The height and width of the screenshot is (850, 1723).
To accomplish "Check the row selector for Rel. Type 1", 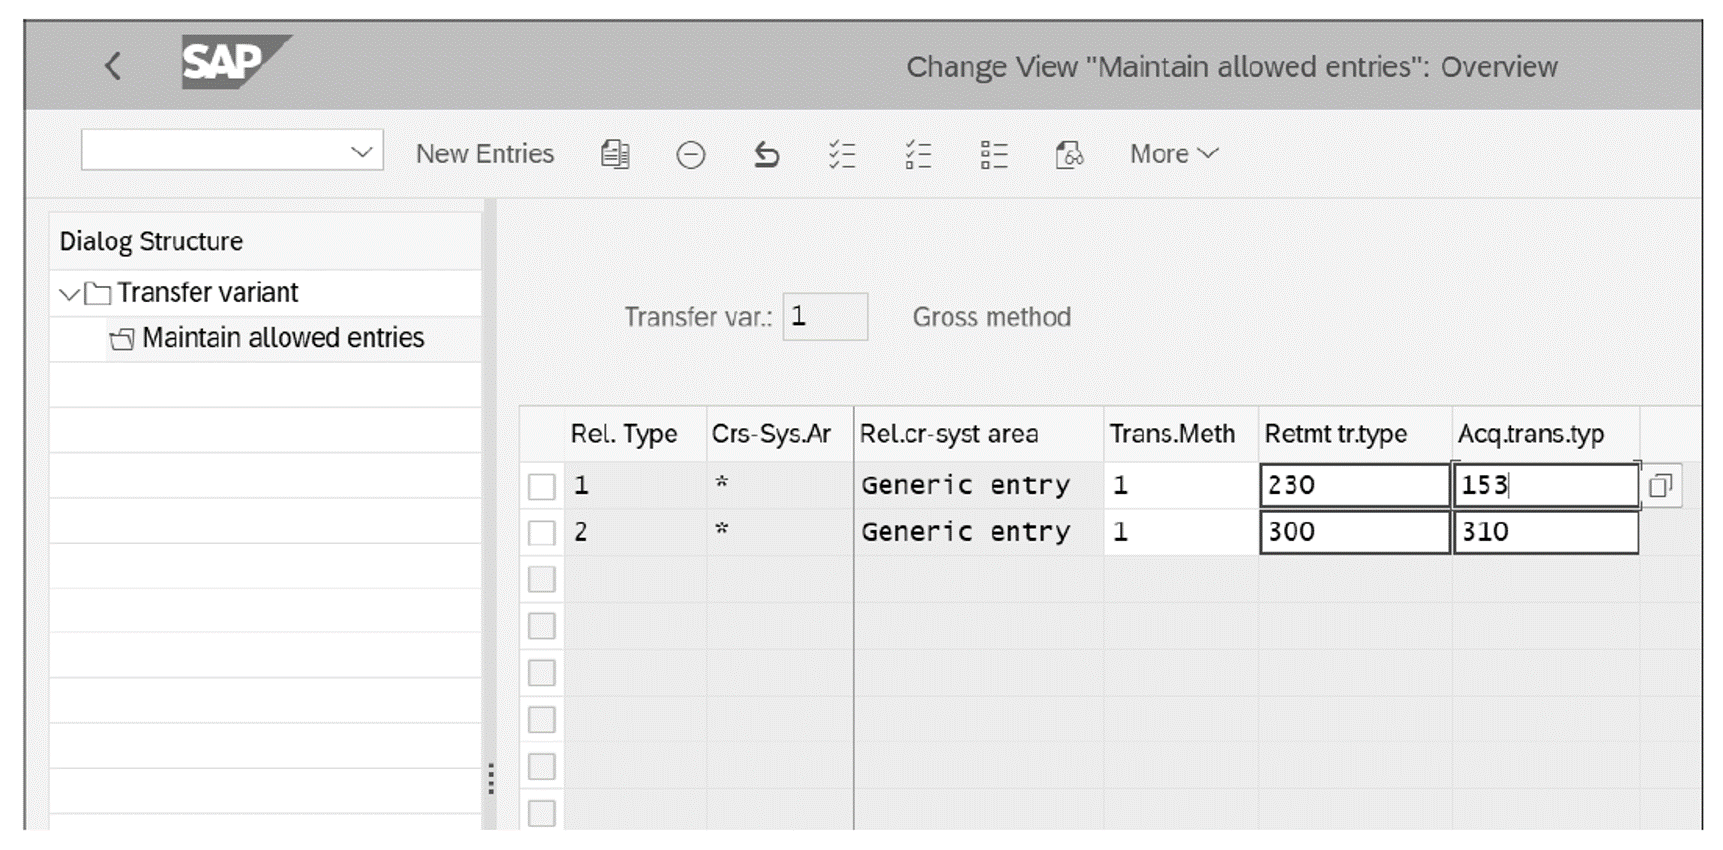I will point(541,485).
